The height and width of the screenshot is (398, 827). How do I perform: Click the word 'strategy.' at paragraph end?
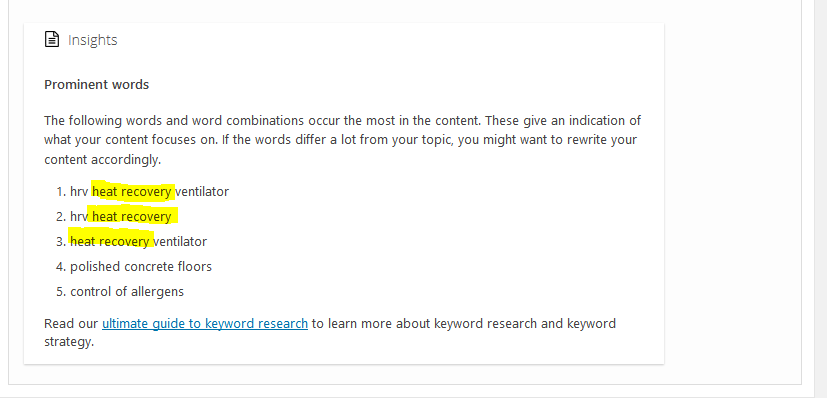click(69, 342)
